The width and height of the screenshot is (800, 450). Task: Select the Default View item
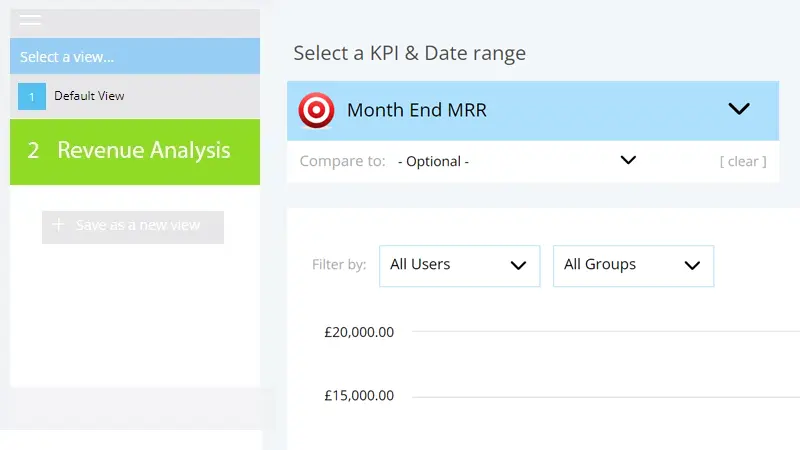(x=89, y=96)
